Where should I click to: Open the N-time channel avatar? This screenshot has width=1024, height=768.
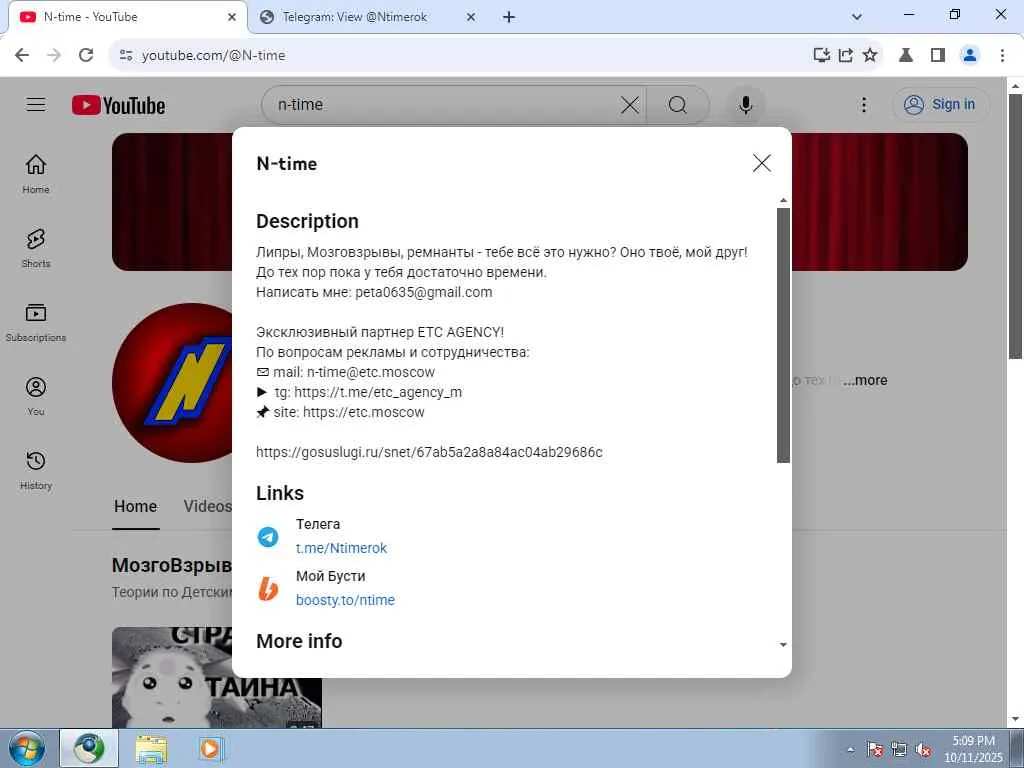(172, 383)
